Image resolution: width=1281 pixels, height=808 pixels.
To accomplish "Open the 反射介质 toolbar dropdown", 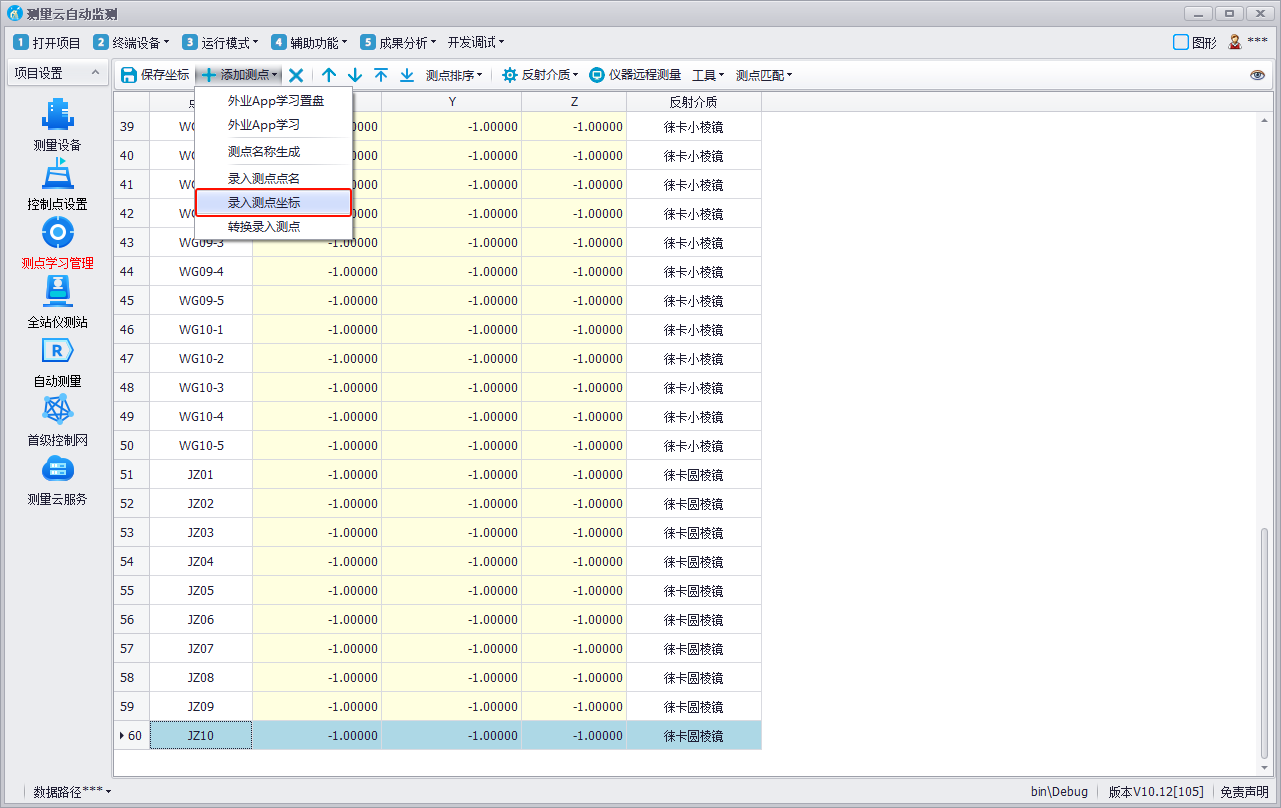I will click(x=540, y=75).
